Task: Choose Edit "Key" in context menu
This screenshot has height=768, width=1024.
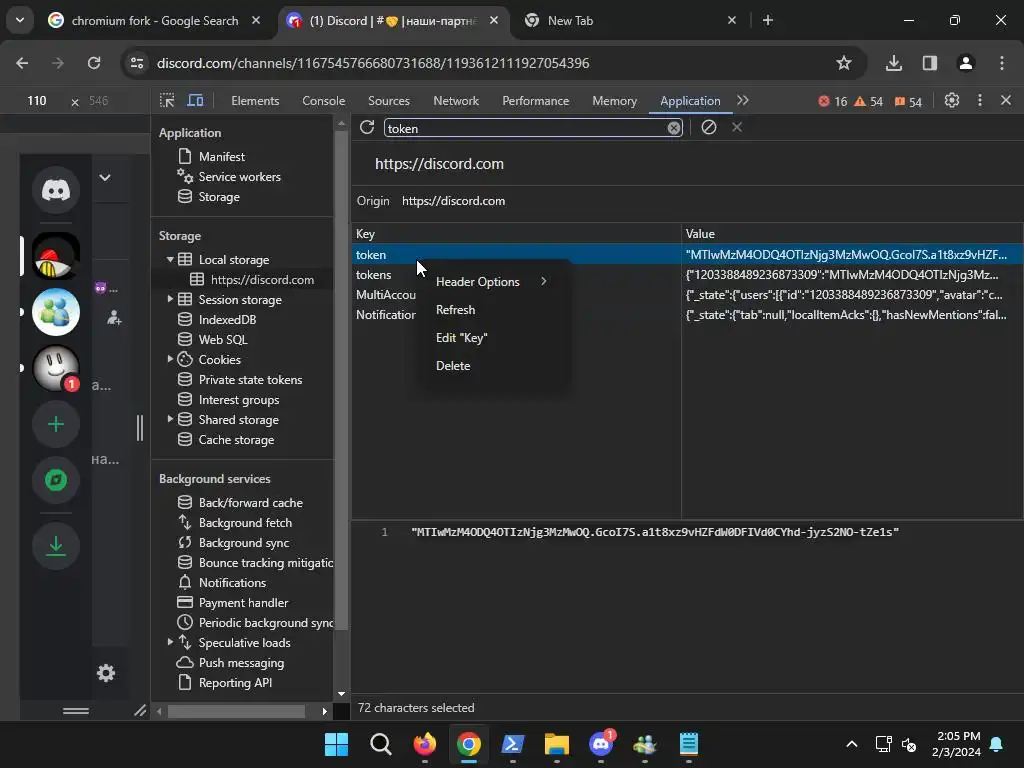Action: 493,338
